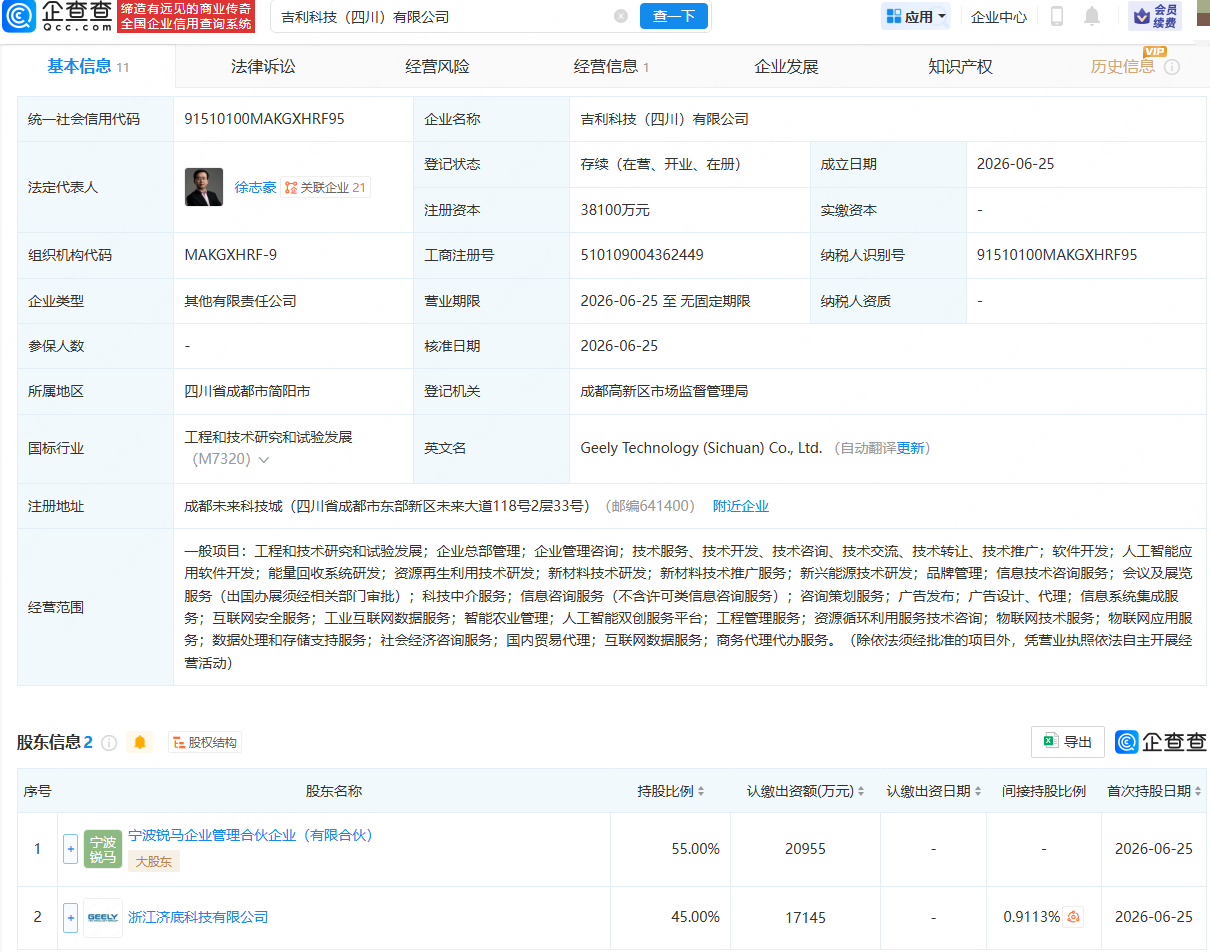Viewport: 1210px width, 952px height.
Task: Click the info icon beside 股东信息
Action: tap(109, 743)
